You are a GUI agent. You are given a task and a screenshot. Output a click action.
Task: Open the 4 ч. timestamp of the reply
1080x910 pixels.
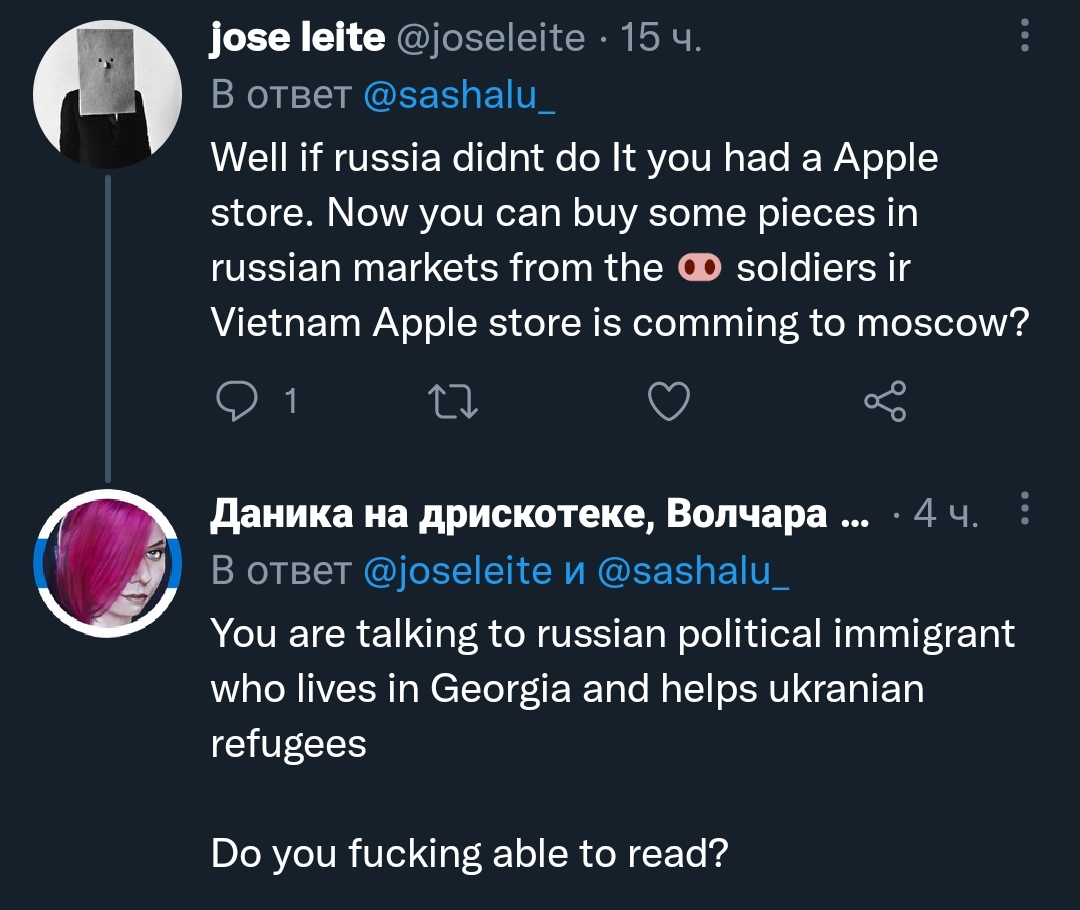947,514
